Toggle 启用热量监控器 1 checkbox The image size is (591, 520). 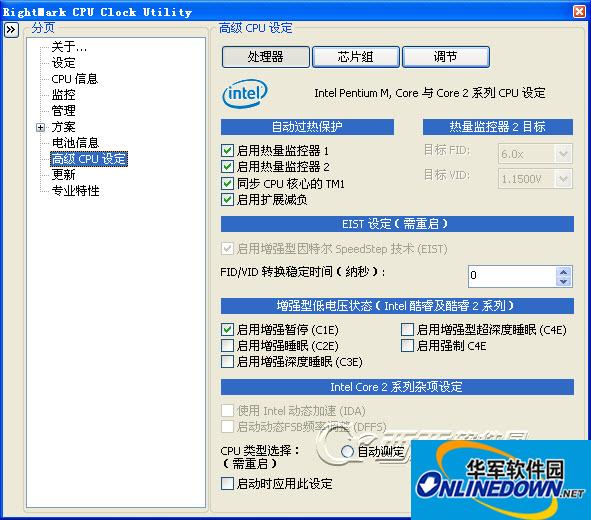point(227,151)
